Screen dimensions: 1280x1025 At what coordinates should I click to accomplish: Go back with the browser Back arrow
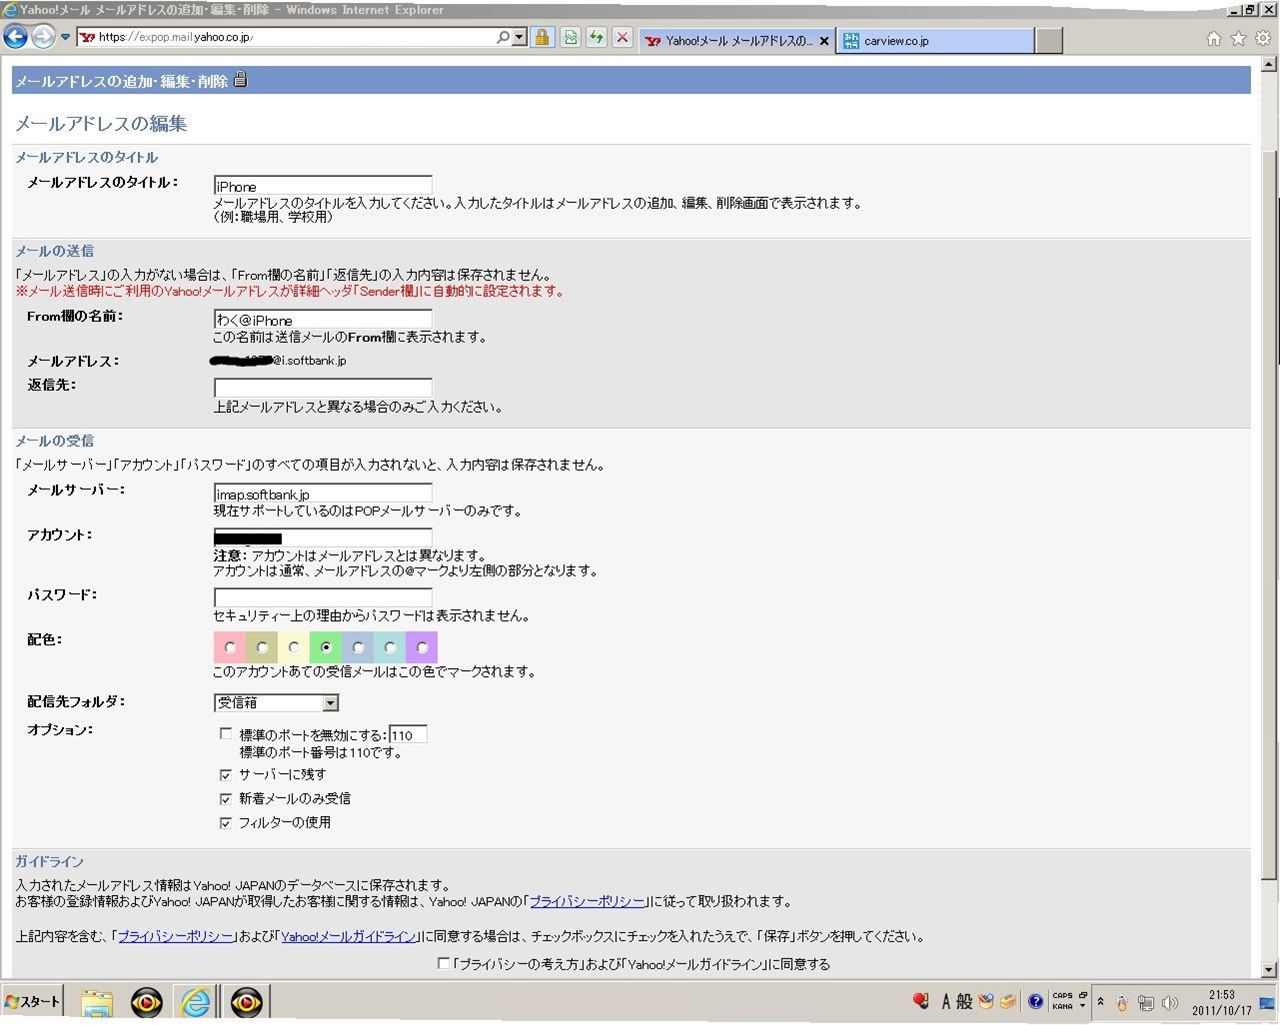15,37
